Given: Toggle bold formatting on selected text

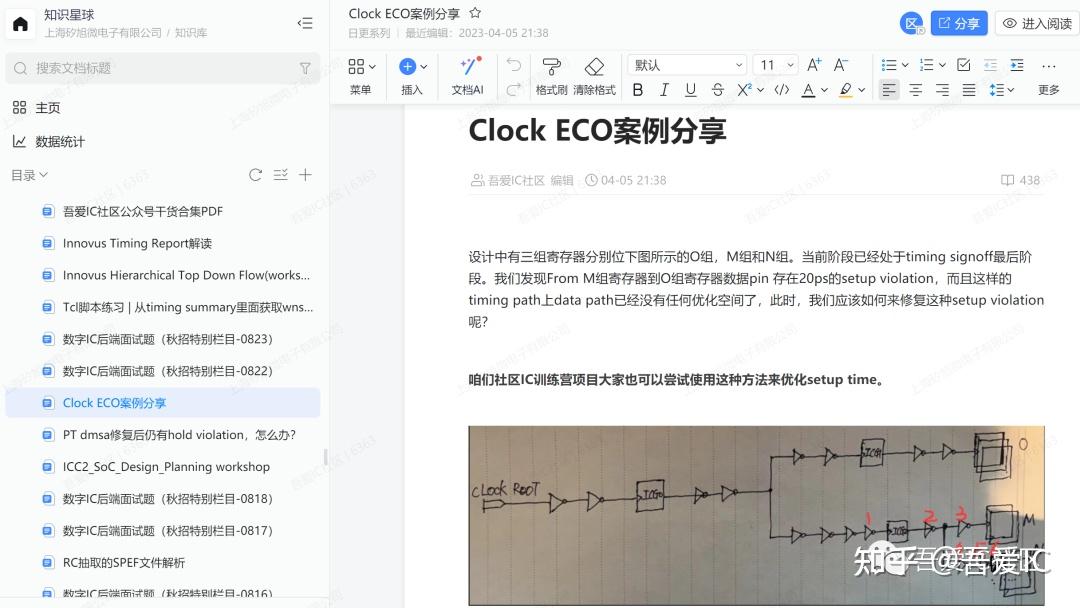Looking at the screenshot, I should (638, 90).
